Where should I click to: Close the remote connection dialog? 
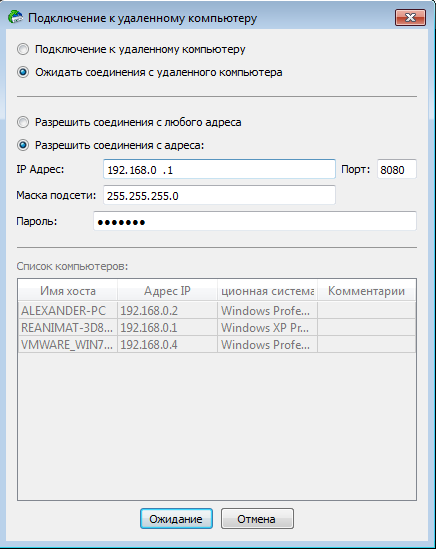(x=410, y=18)
